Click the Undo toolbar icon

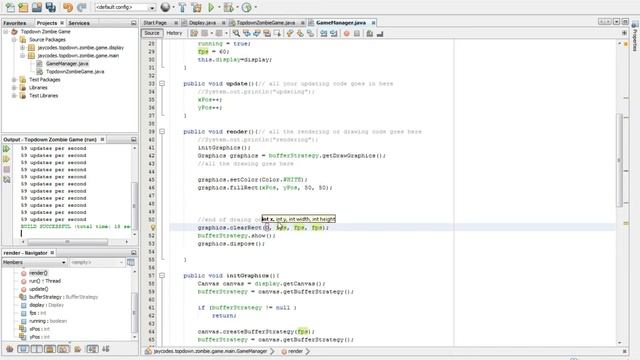68,7
